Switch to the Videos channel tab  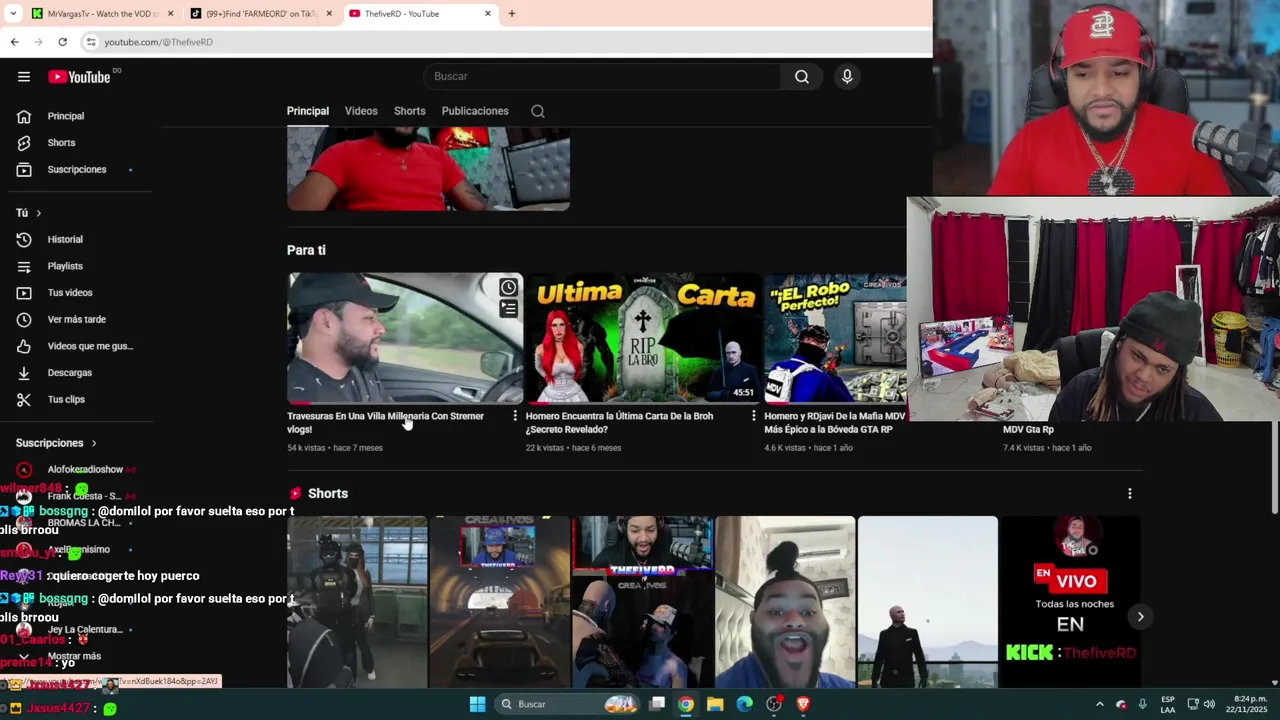tap(361, 111)
